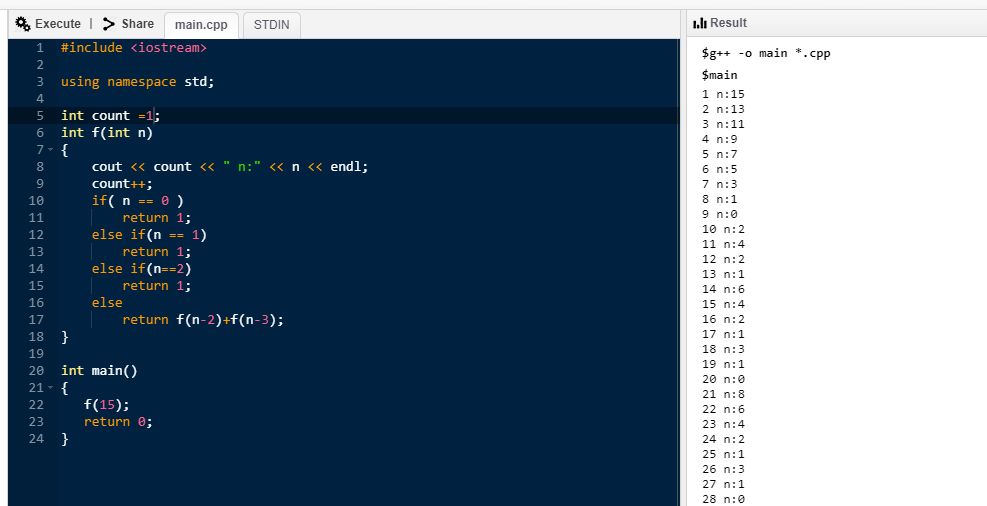Screen dimensions: 987x506
Task: Click the bar chart icon beside Result
Action: click(x=699, y=23)
